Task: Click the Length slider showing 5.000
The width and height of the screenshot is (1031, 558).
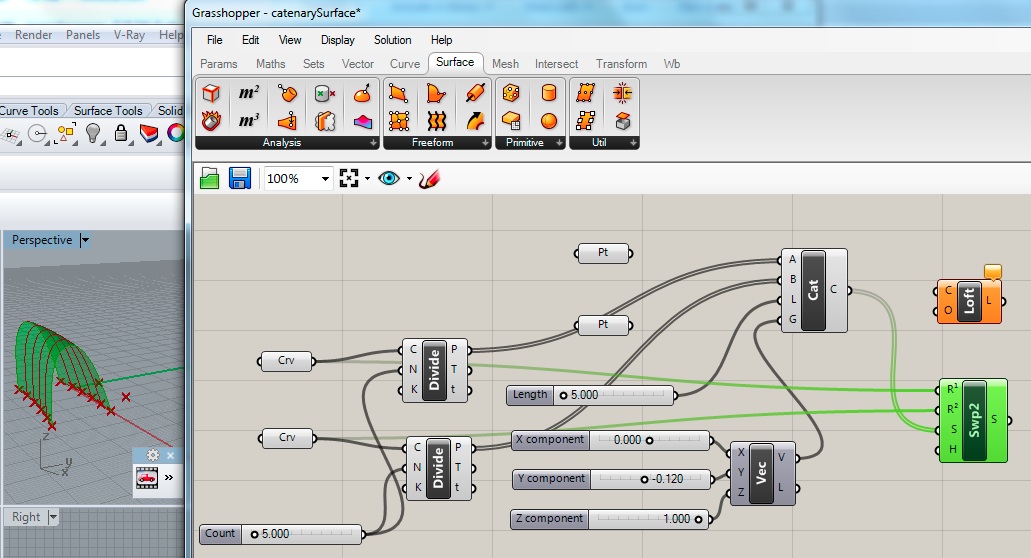Action: [590, 395]
